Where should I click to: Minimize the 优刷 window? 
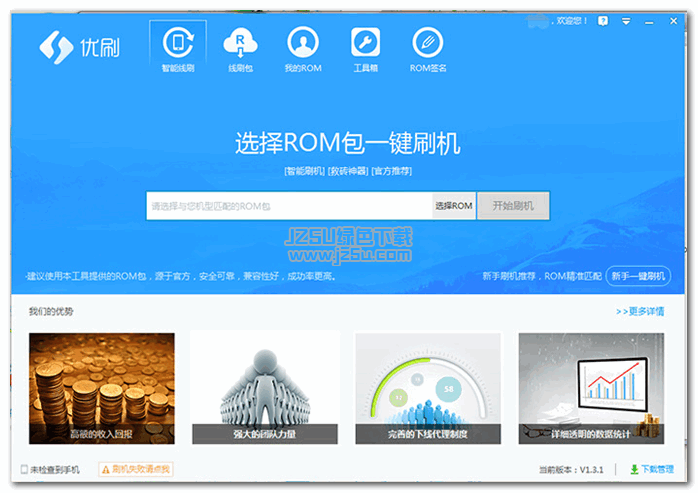[649, 21]
